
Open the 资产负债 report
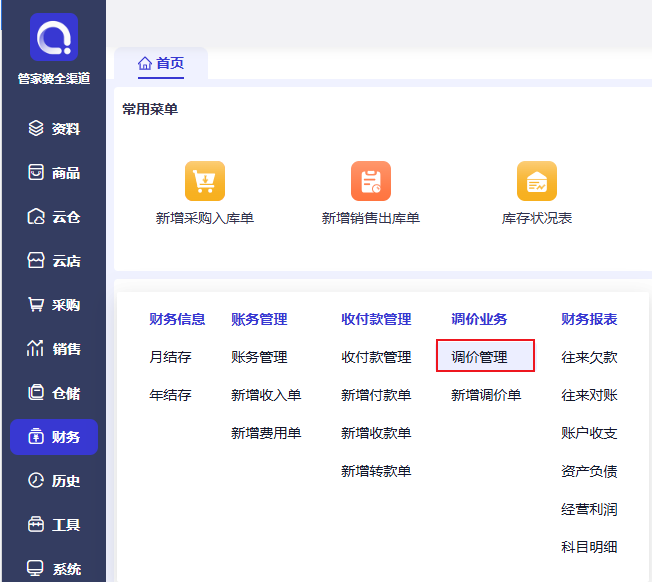click(589, 471)
